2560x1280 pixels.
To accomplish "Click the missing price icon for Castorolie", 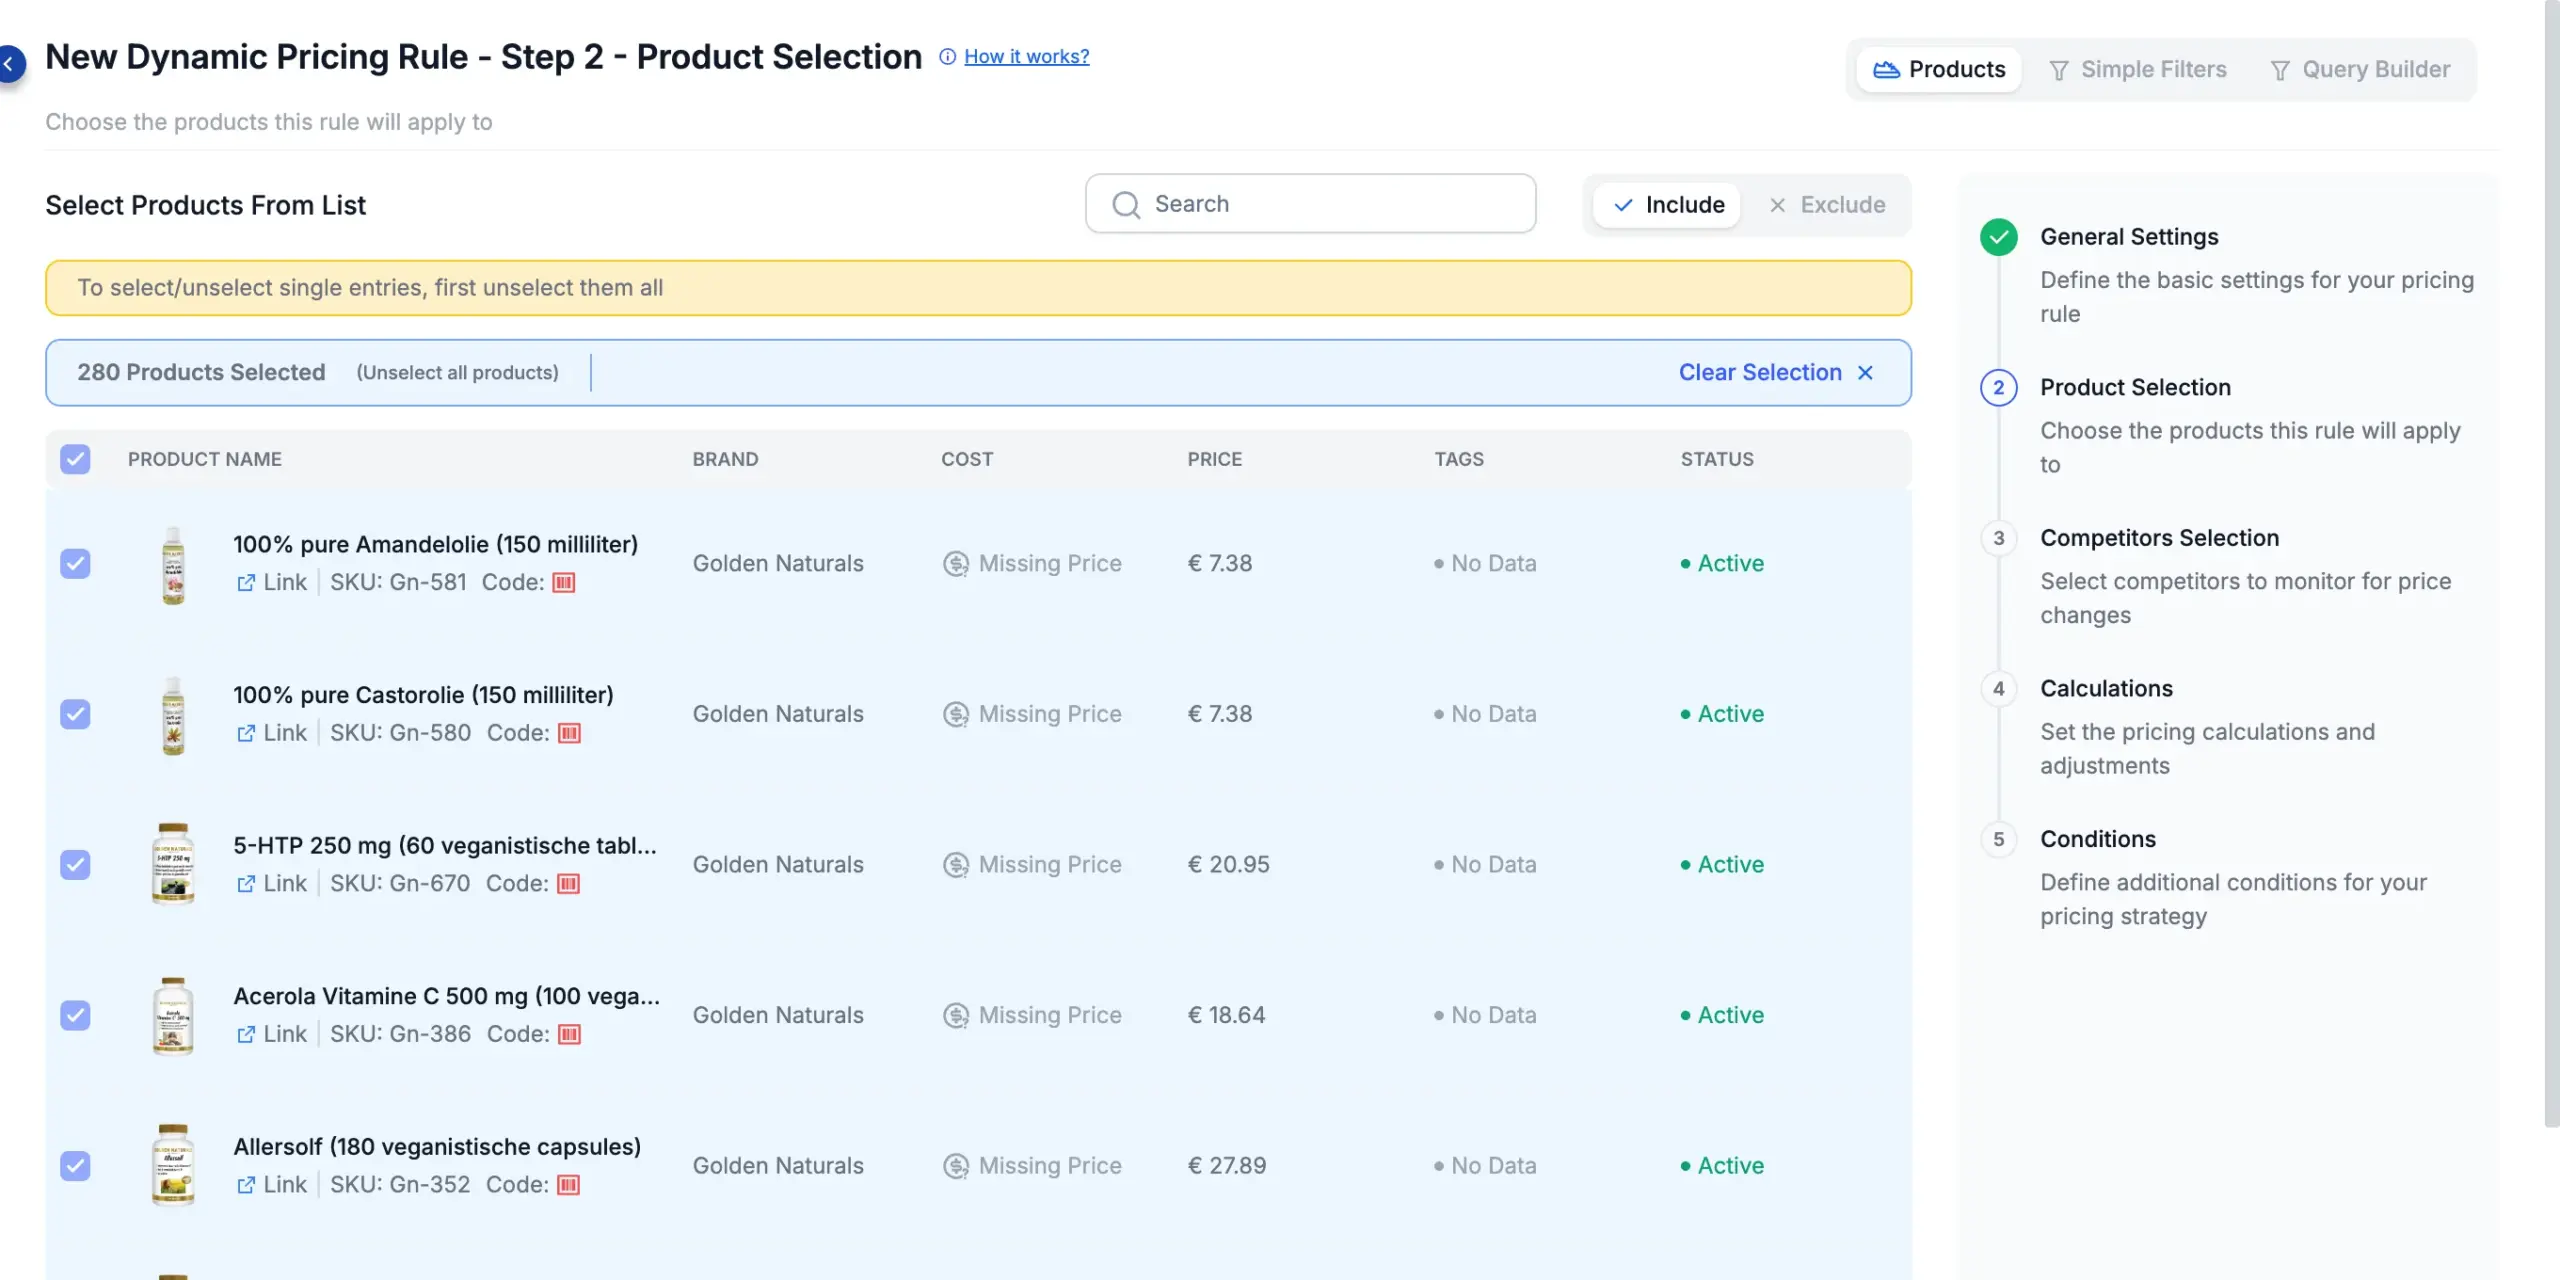I will point(956,714).
